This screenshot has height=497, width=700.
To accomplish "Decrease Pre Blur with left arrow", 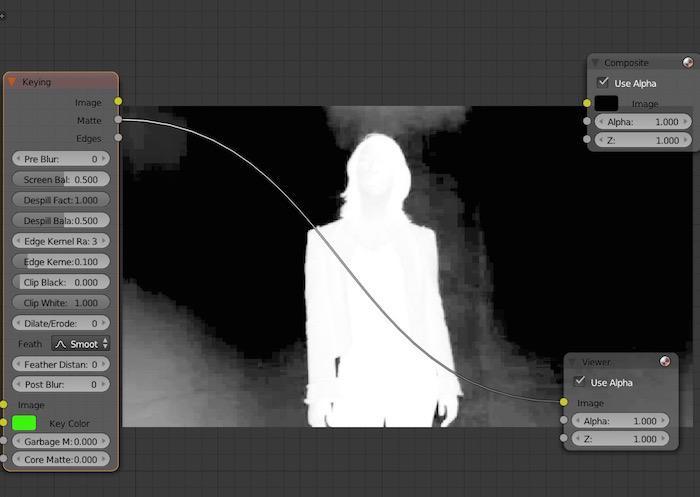I will coord(18,159).
